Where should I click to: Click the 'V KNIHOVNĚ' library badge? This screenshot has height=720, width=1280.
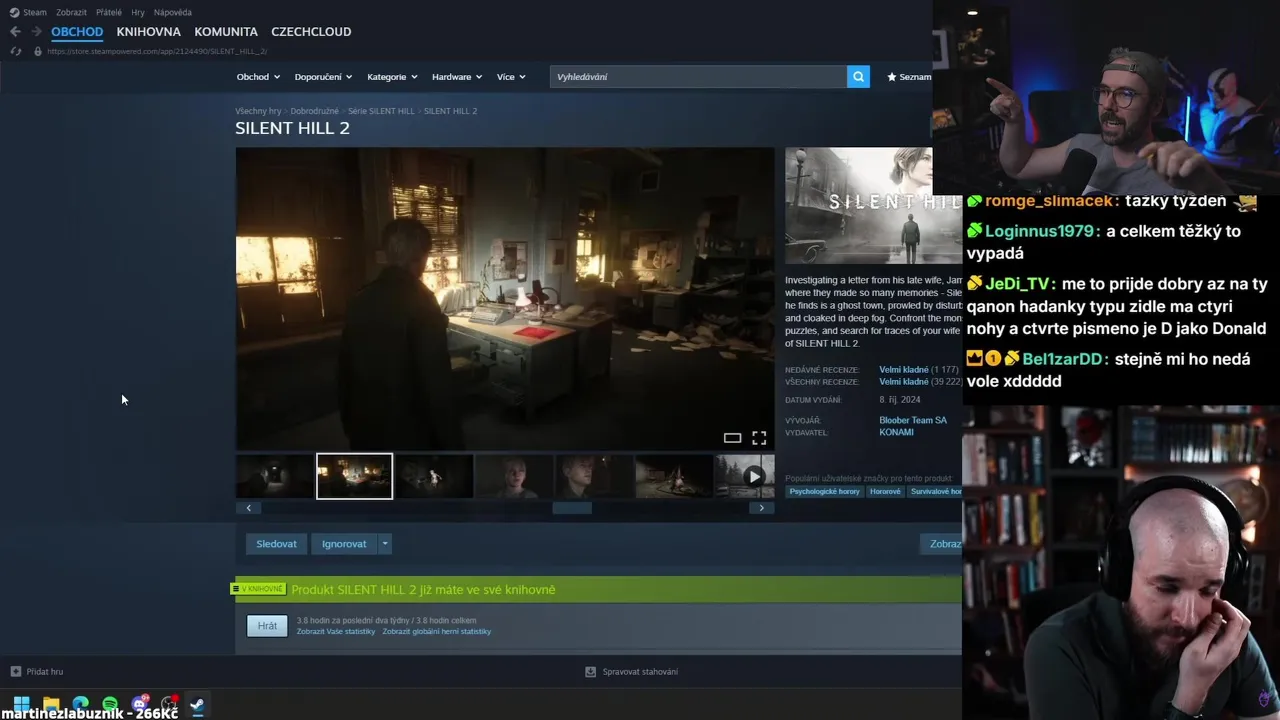[x=260, y=590]
